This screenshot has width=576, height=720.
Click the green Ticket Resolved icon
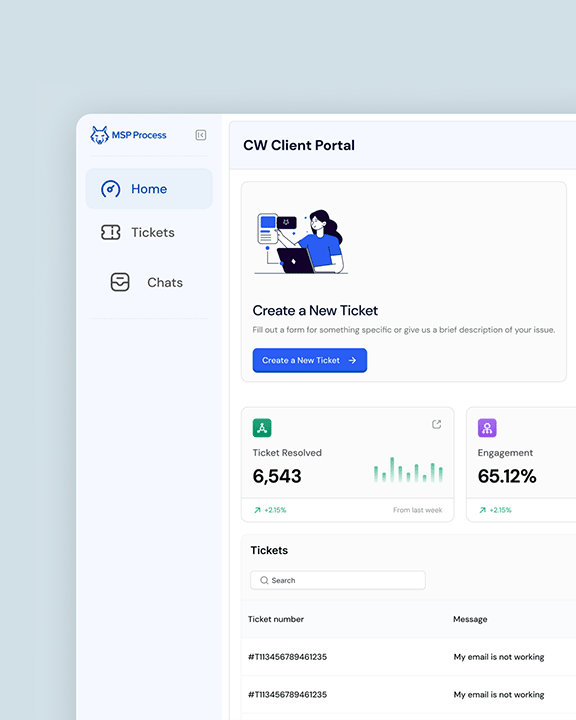coord(262,428)
